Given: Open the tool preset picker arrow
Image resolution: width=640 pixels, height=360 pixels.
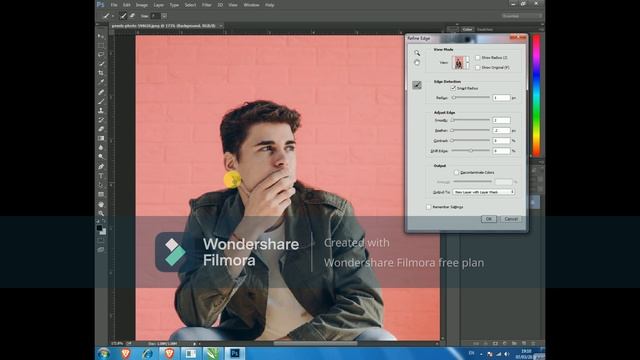Looking at the screenshot, I should [113, 16].
